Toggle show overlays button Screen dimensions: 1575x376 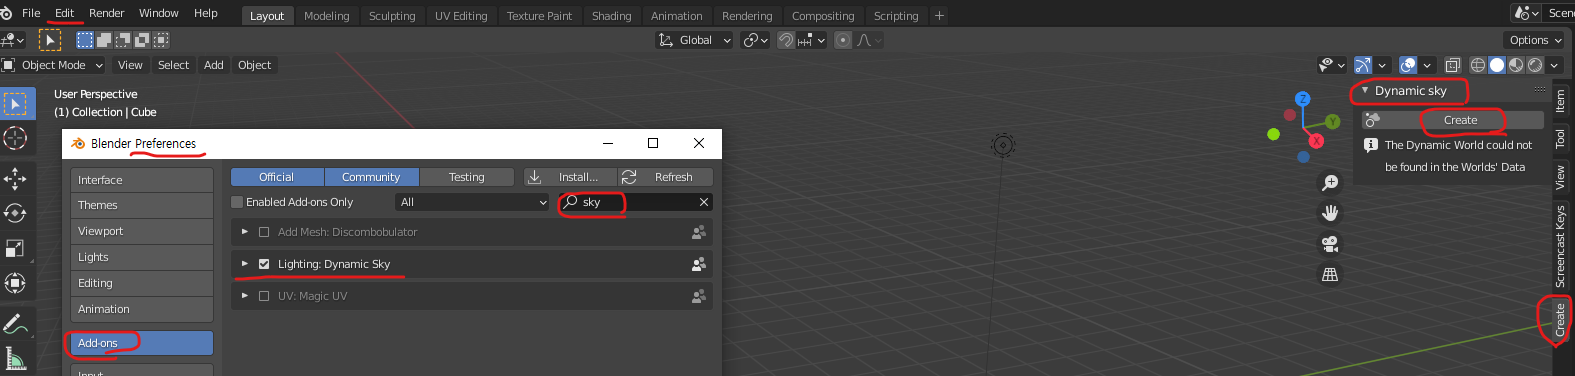point(1408,65)
